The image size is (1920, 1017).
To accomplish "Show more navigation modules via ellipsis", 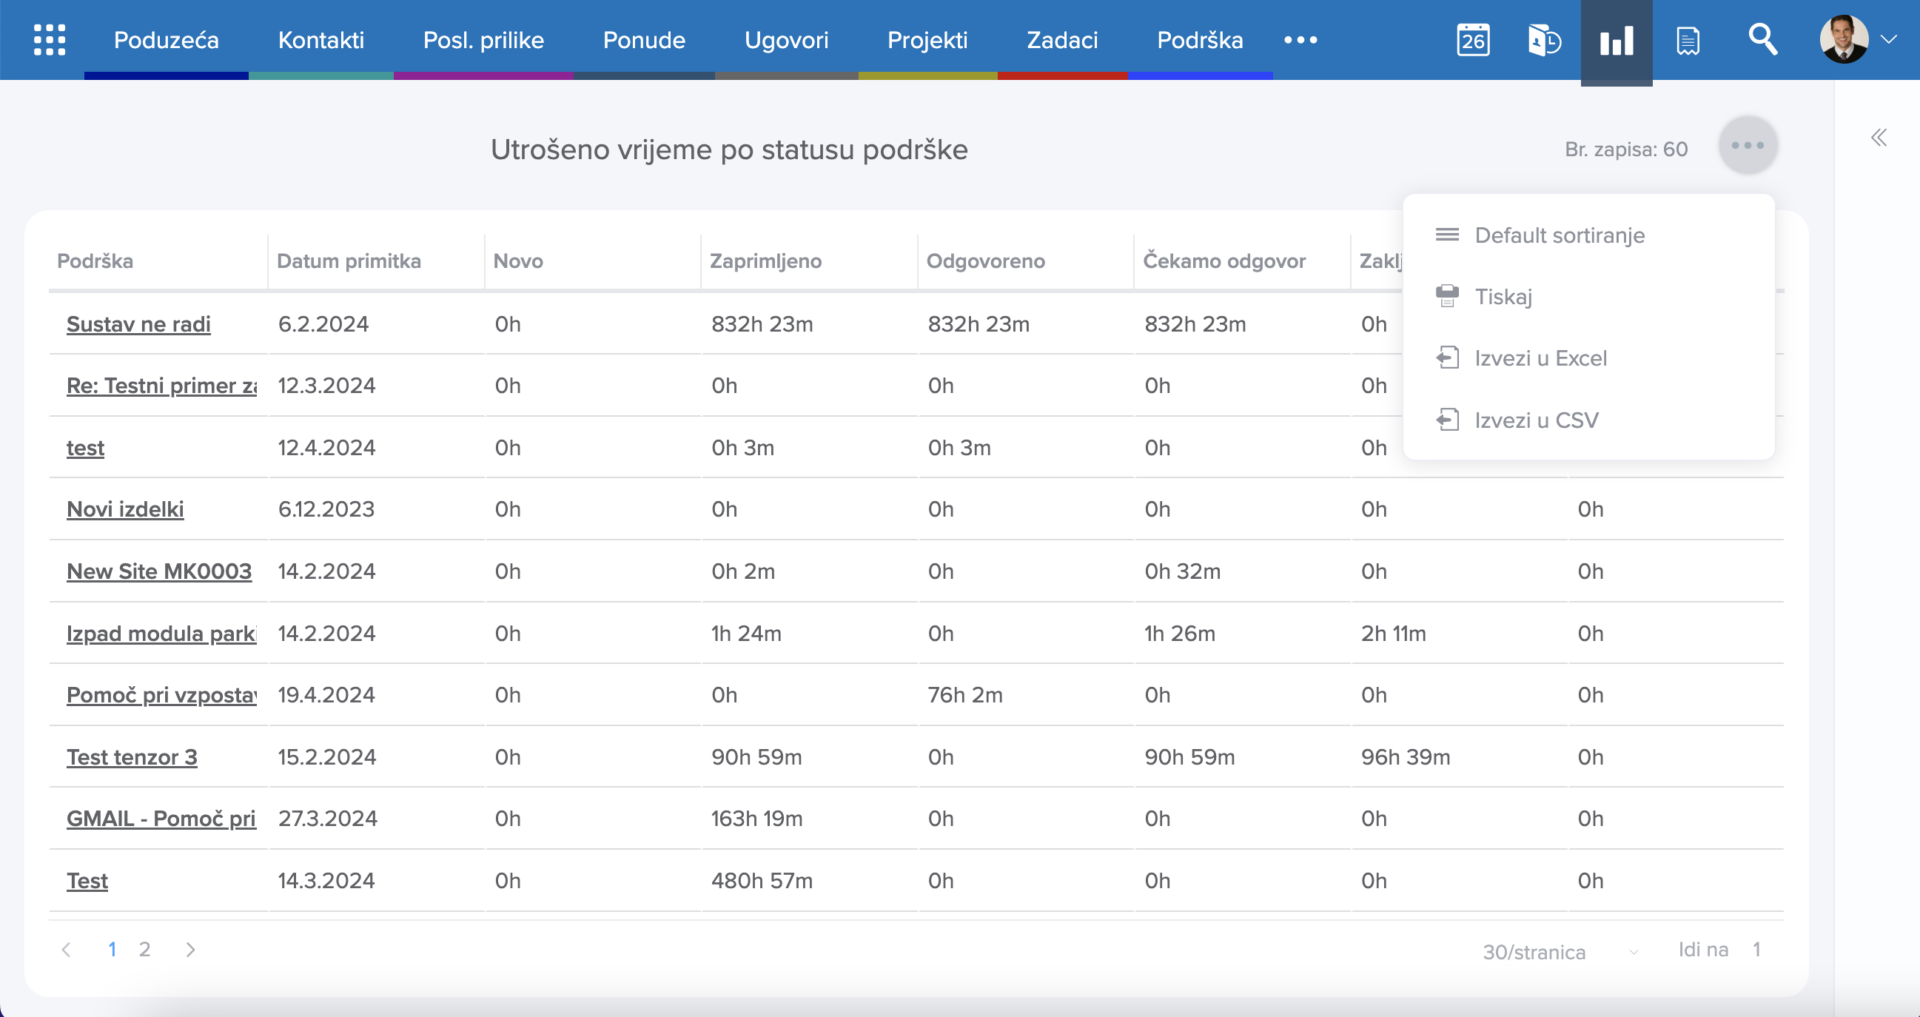I will [x=1300, y=40].
